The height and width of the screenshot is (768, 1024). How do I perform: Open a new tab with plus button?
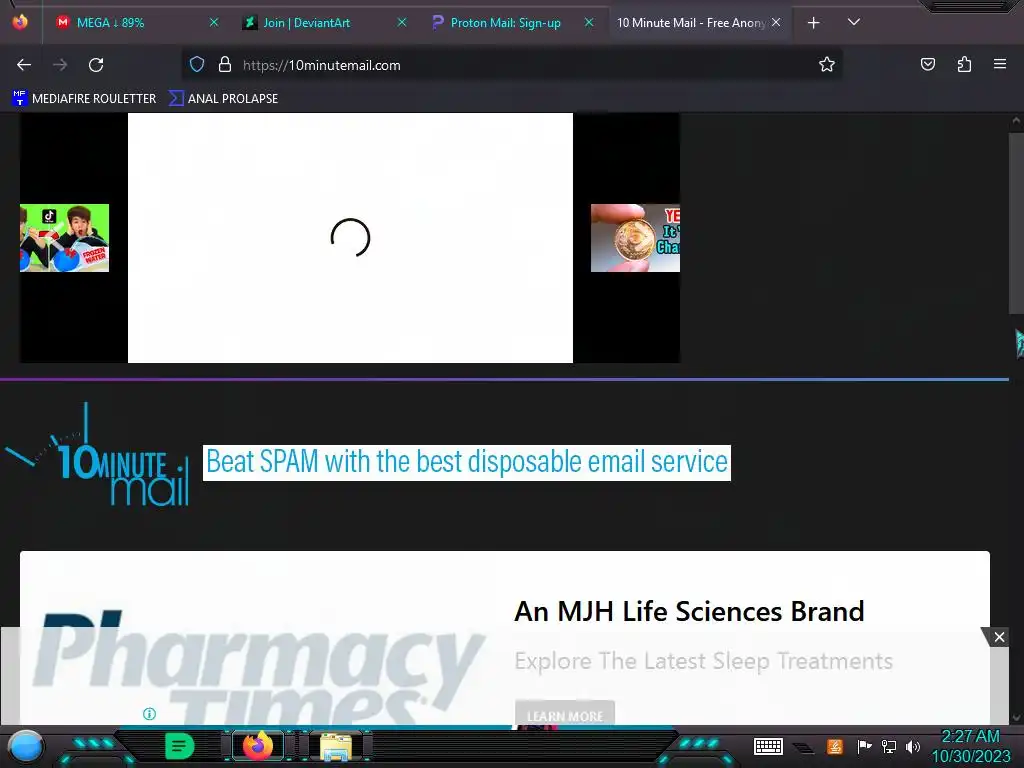[814, 23]
